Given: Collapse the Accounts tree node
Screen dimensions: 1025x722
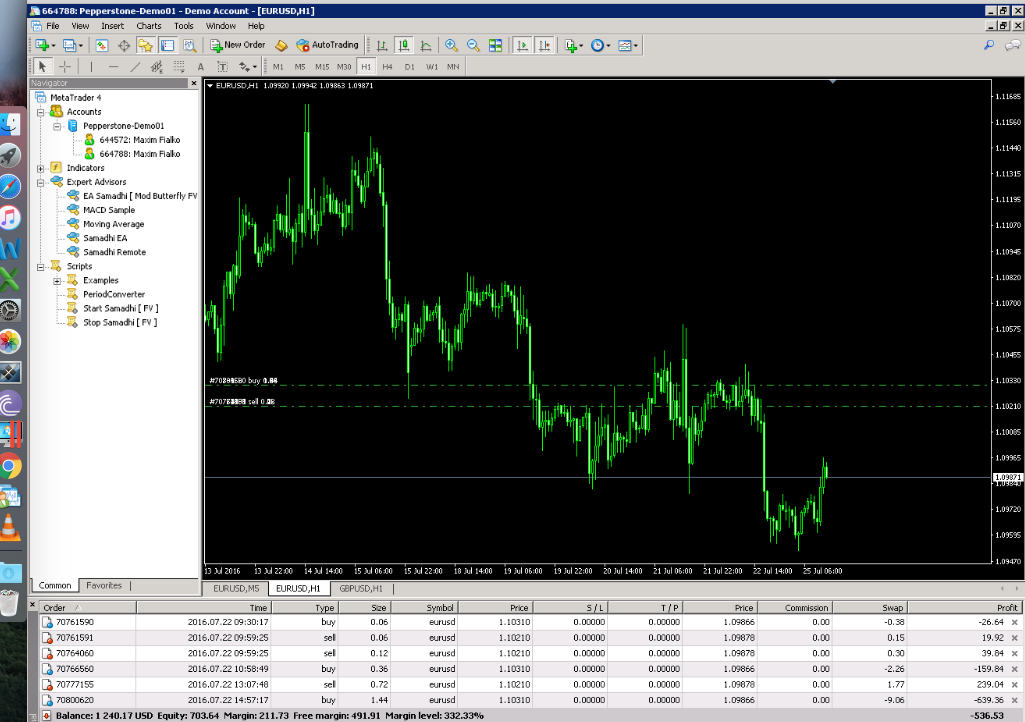Looking at the screenshot, I should pyautogui.click(x=41, y=112).
